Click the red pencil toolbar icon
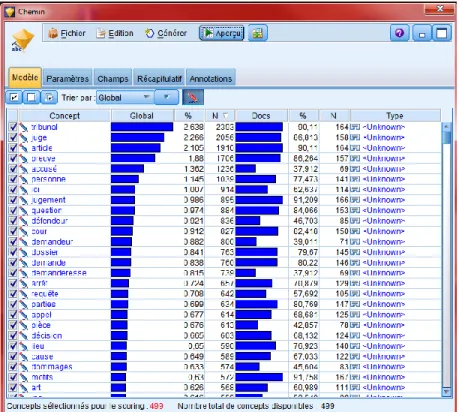The width and height of the screenshot is (459, 412). [x=193, y=97]
